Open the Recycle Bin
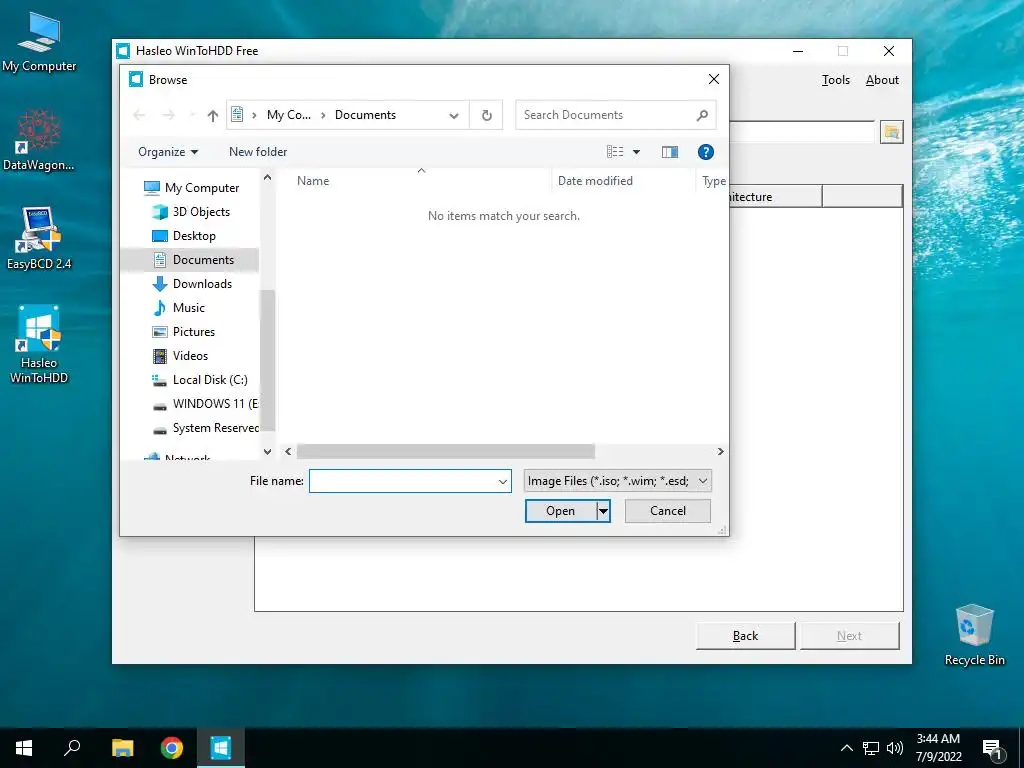 pyautogui.click(x=974, y=634)
